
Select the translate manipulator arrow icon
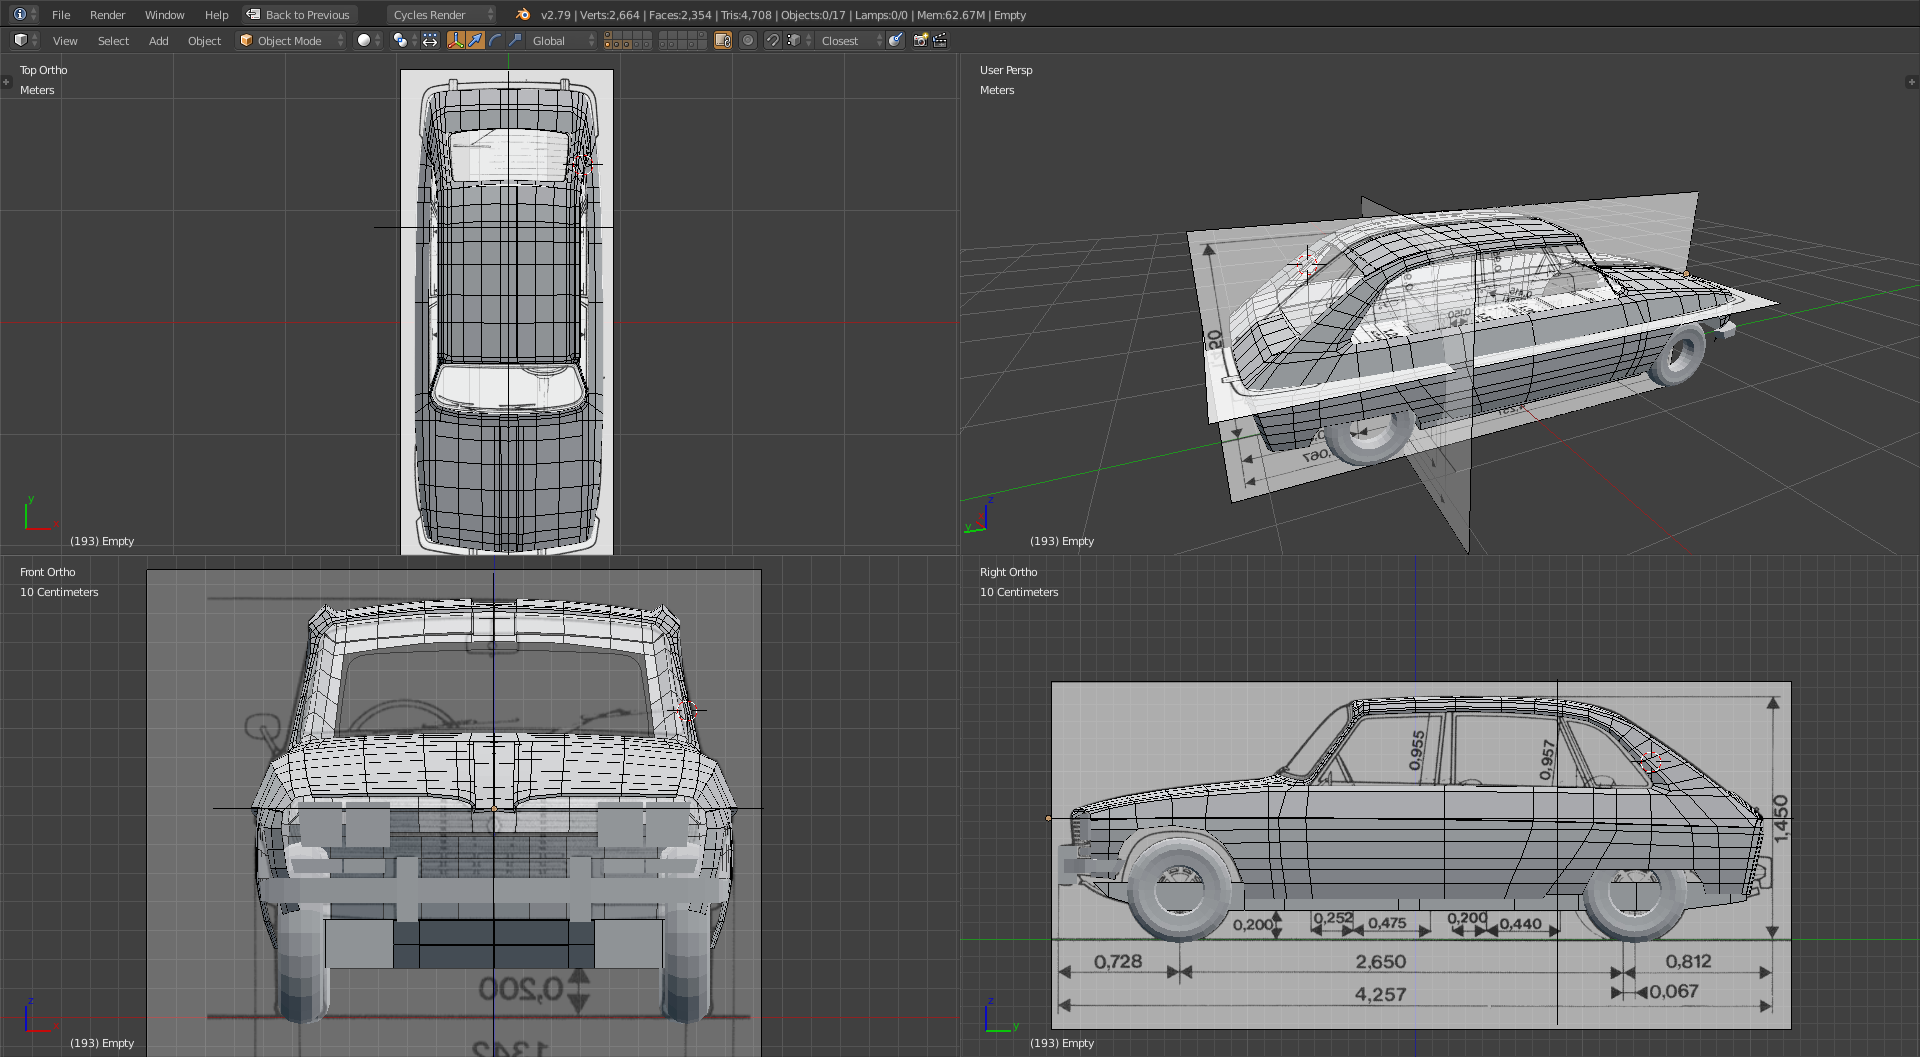[x=475, y=40]
